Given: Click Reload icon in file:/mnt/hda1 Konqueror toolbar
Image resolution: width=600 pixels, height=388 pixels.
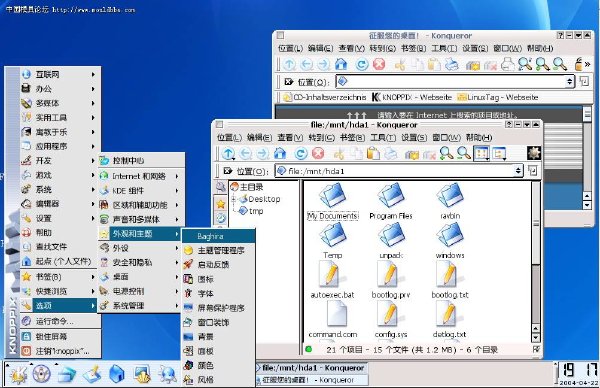Looking at the screenshot, I should pos(301,154).
